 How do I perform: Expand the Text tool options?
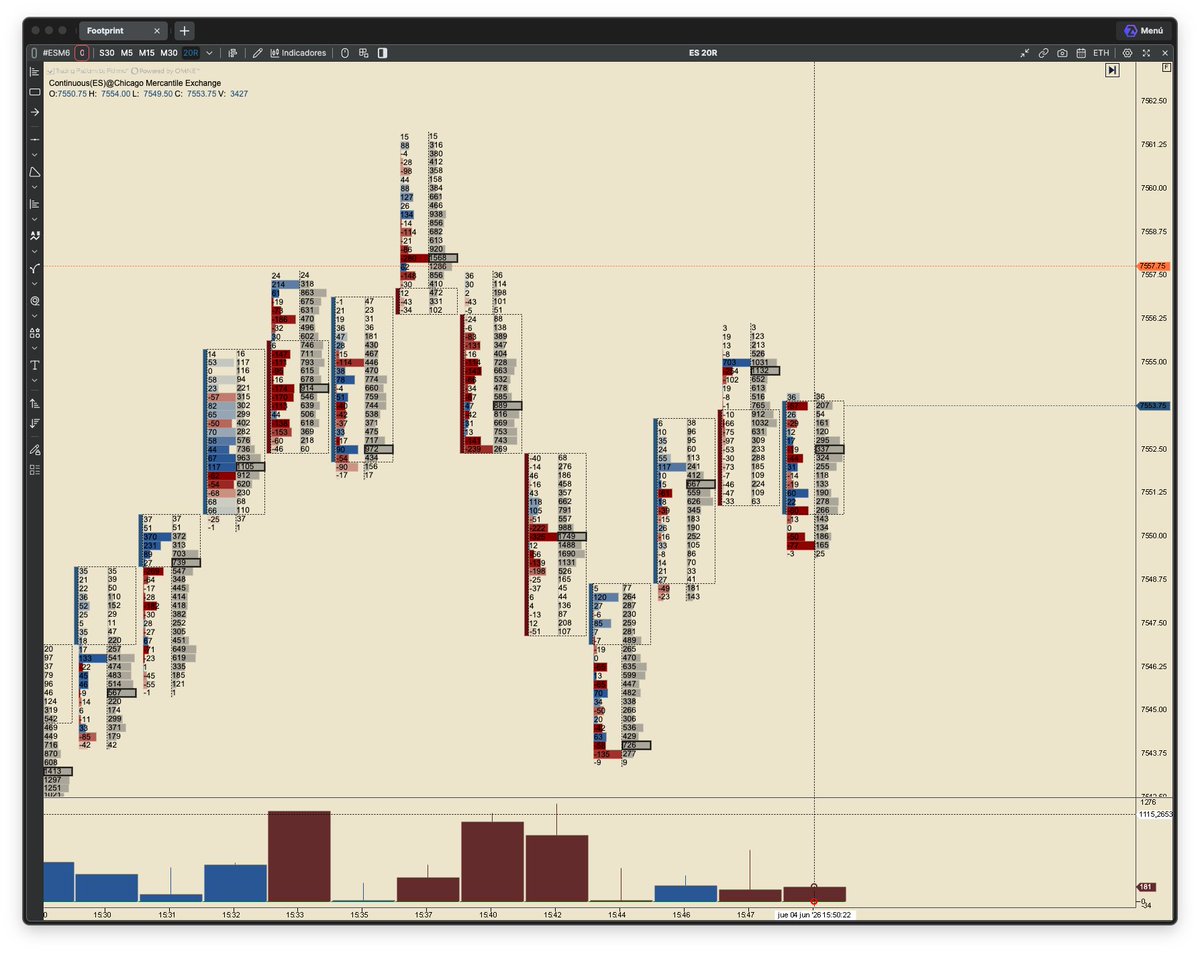pyautogui.click(x=34, y=380)
